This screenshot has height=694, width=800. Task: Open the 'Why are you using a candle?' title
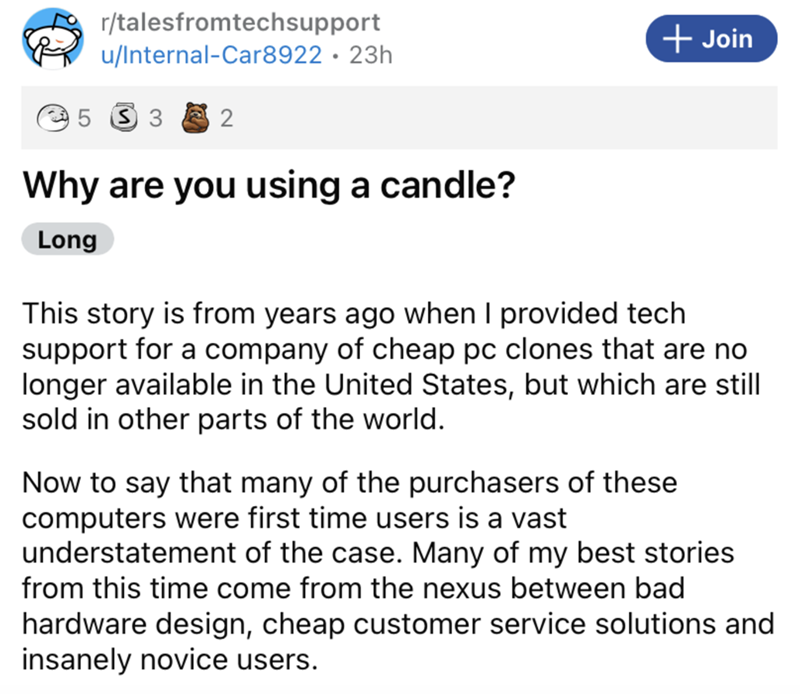coord(267,185)
